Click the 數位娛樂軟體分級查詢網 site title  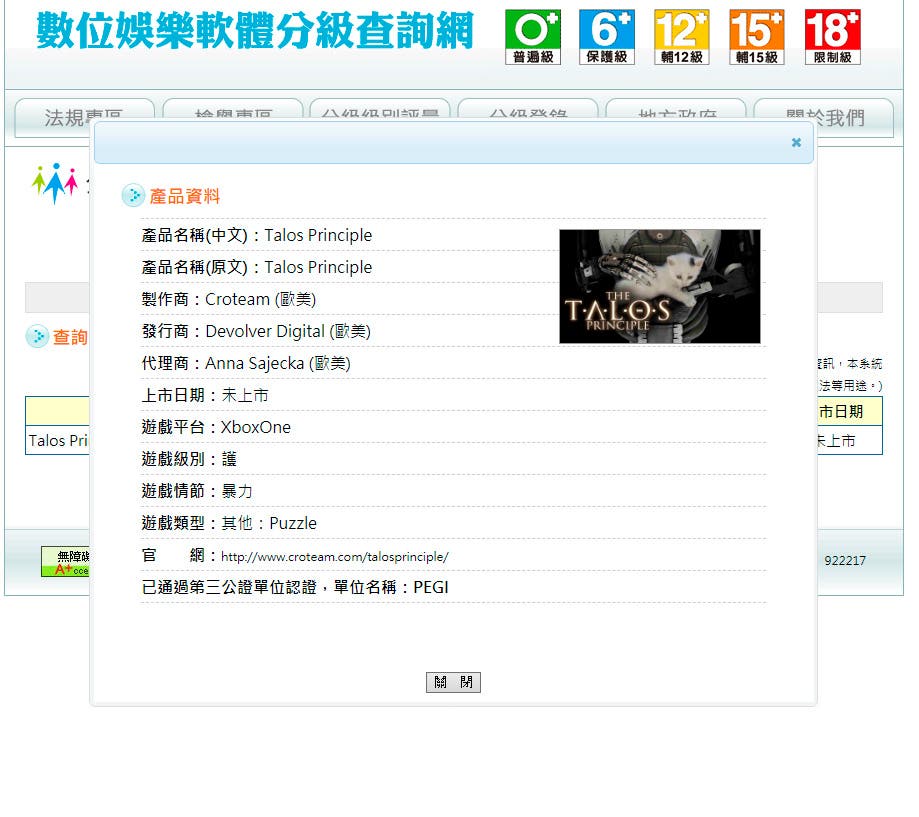255,31
